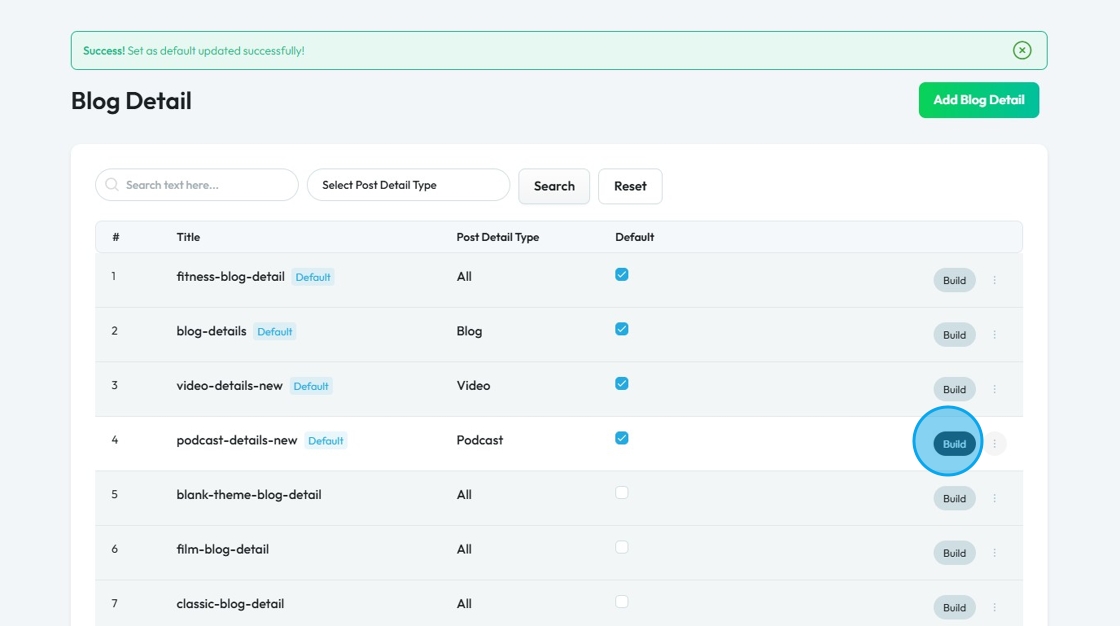This screenshot has height=626, width=1120.
Task: Uncheck default checkbox for fitness-blog-detail
Action: tap(622, 275)
